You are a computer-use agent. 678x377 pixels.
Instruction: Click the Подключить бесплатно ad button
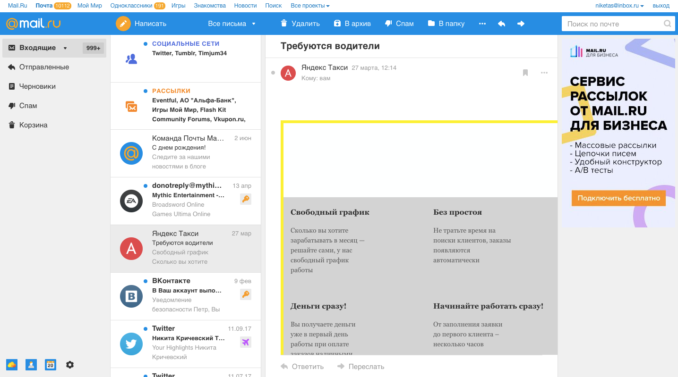[618, 198]
